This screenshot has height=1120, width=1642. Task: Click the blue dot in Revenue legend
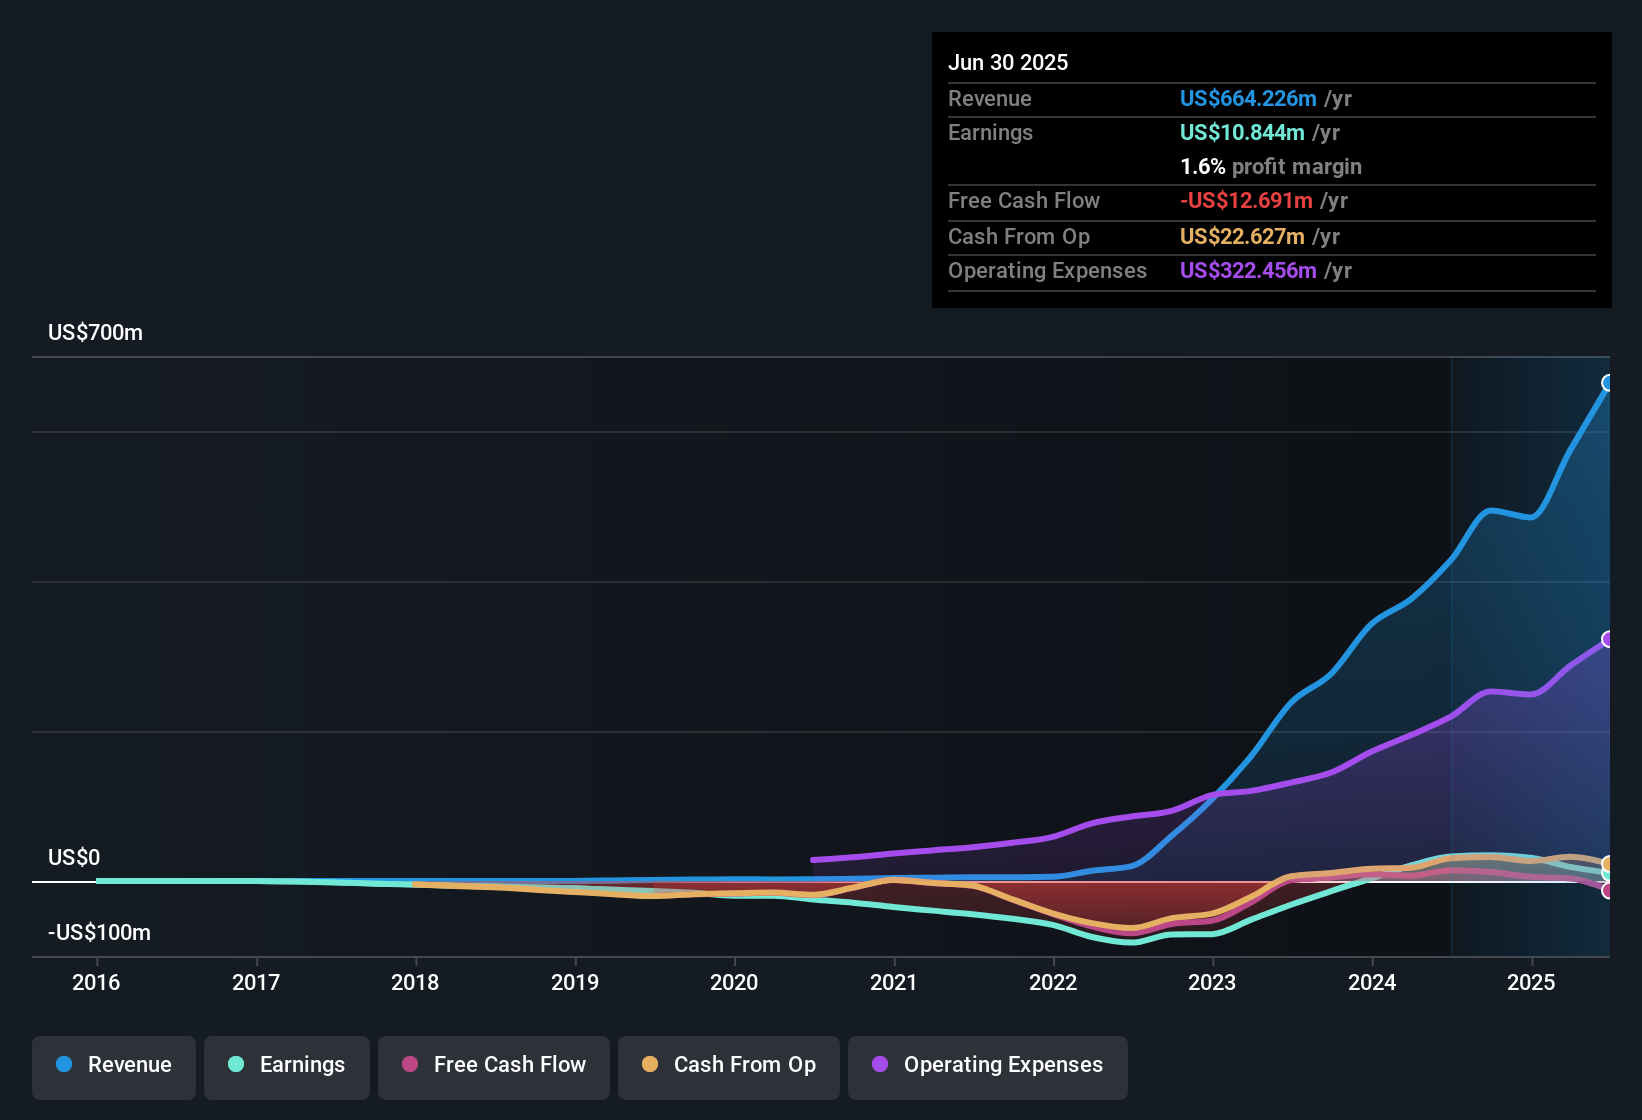pos(64,1064)
